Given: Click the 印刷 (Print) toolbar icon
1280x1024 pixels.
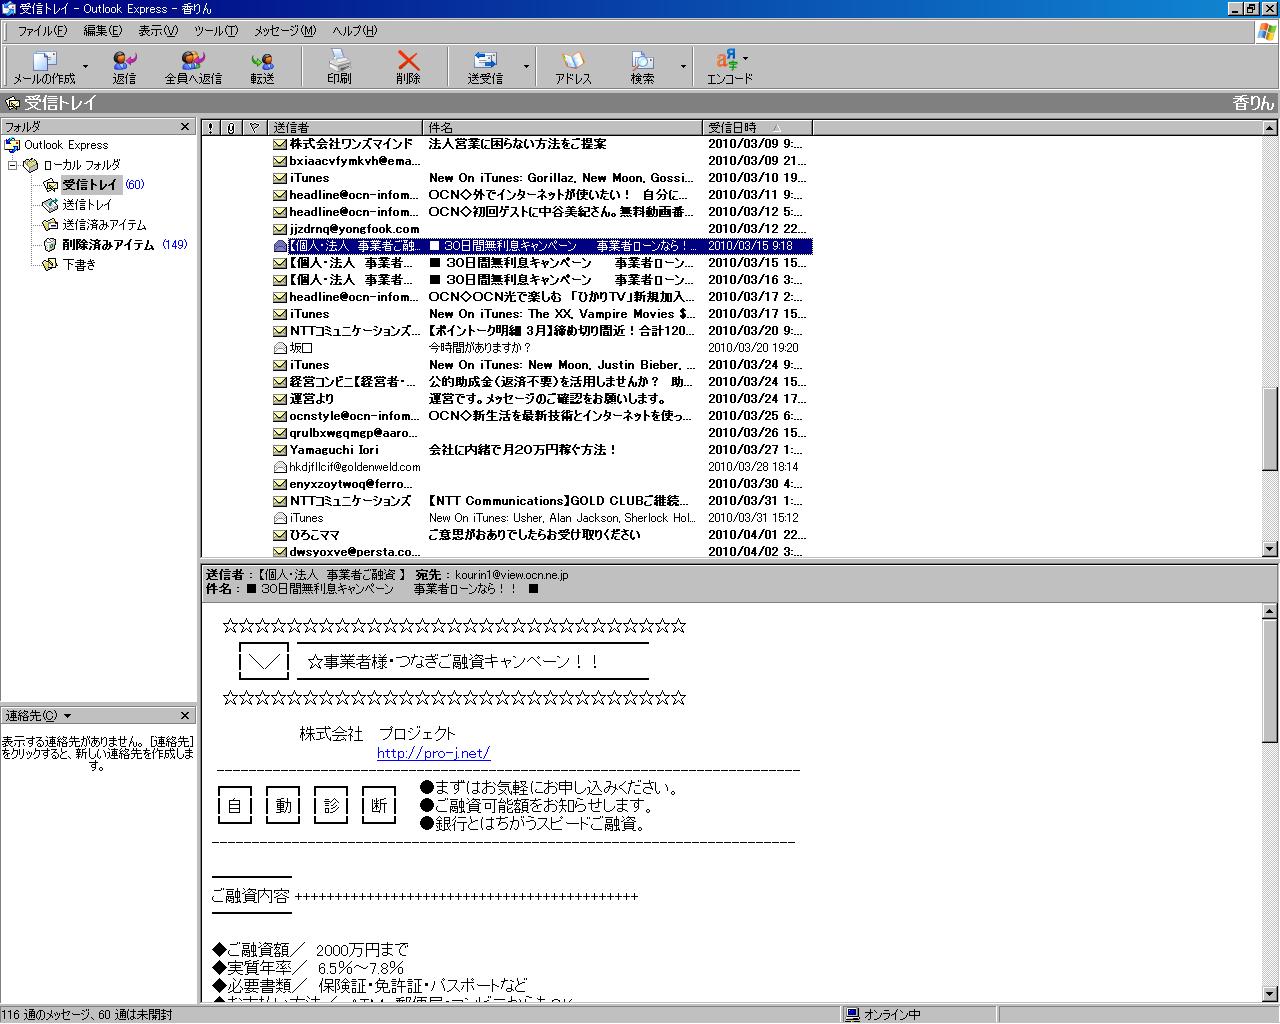Looking at the screenshot, I should (339, 67).
